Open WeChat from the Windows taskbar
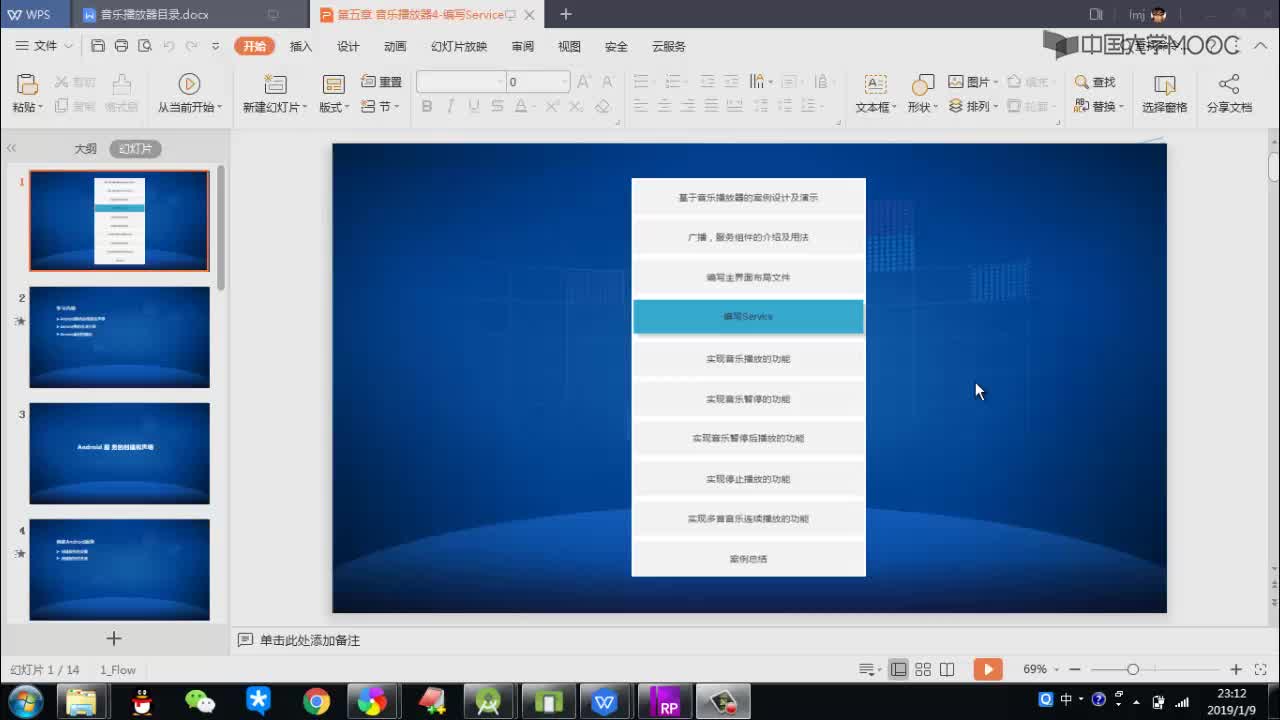 coord(200,702)
